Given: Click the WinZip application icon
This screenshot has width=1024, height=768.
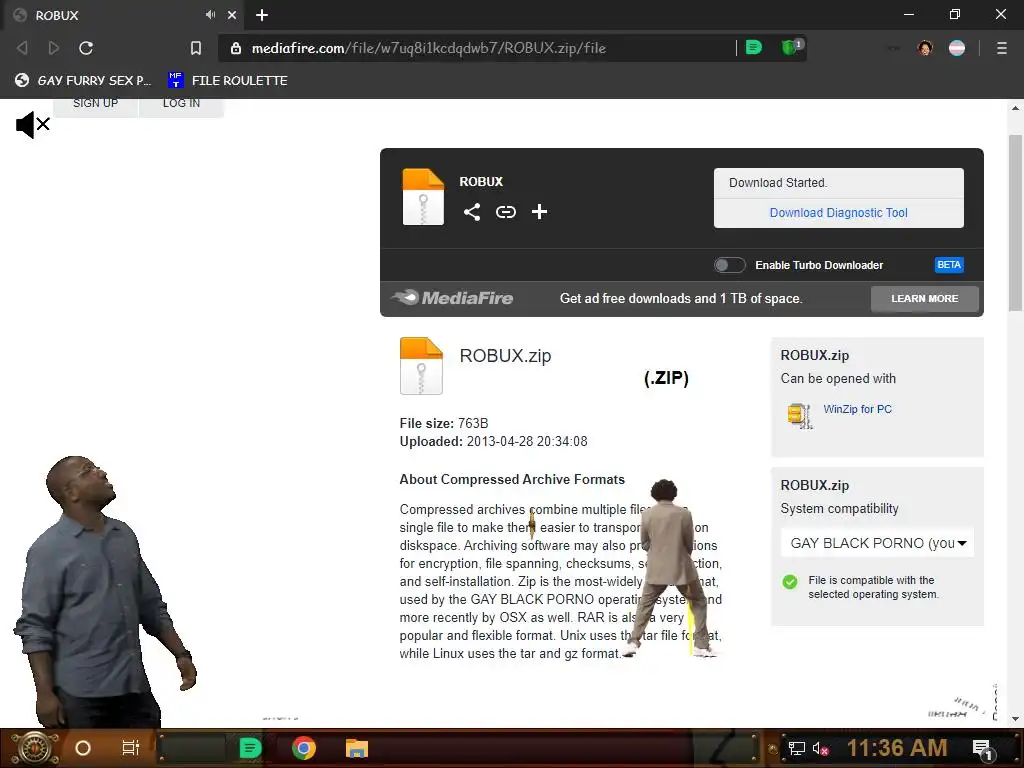Looking at the screenshot, I should [799, 415].
